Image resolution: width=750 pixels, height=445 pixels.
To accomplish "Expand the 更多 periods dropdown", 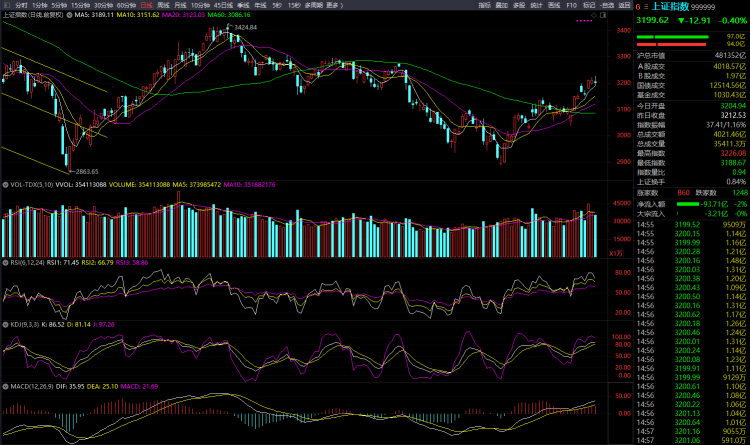I will (x=334, y=5).
